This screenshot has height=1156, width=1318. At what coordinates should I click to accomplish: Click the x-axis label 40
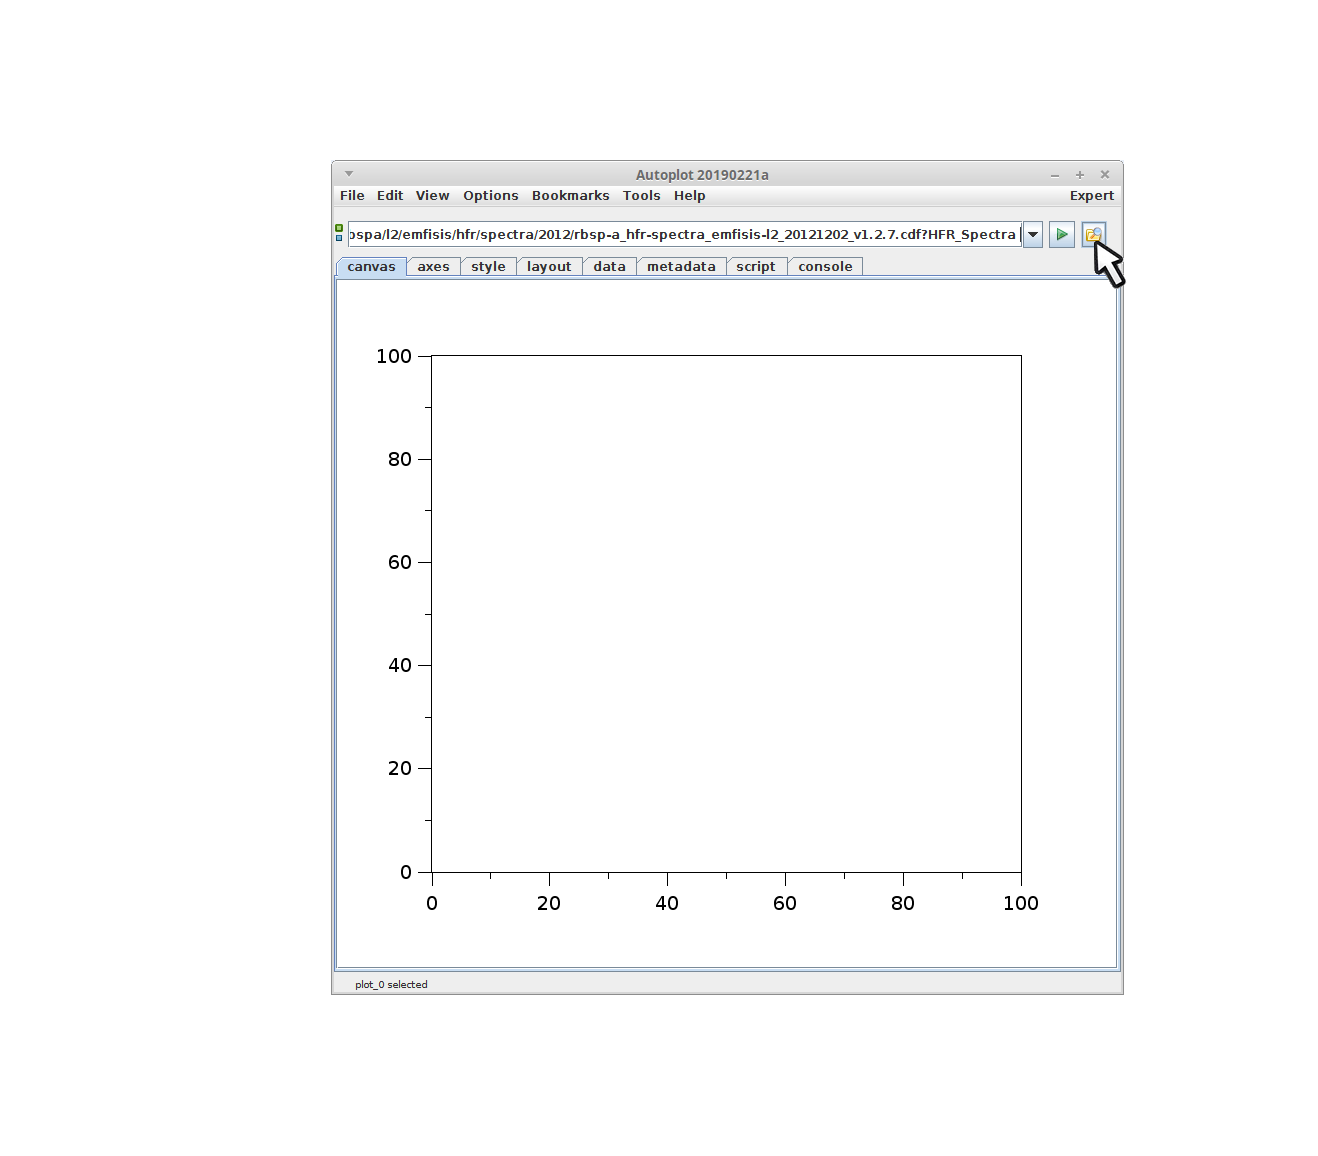pos(667,903)
